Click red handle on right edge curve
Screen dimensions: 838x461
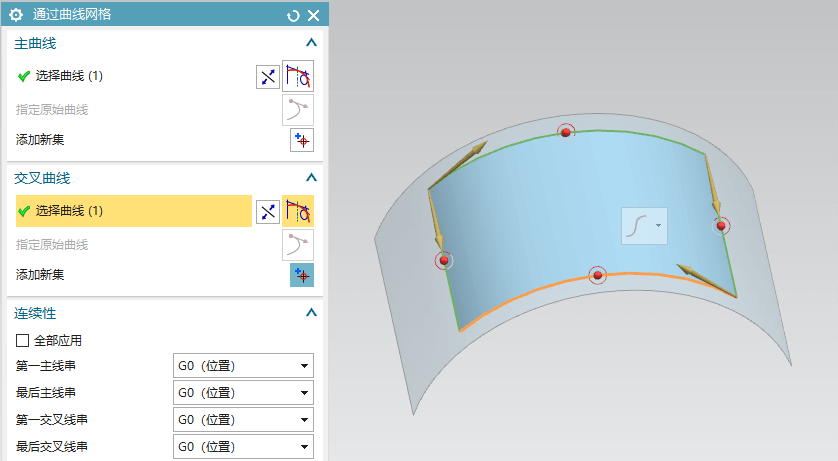click(x=721, y=226)
